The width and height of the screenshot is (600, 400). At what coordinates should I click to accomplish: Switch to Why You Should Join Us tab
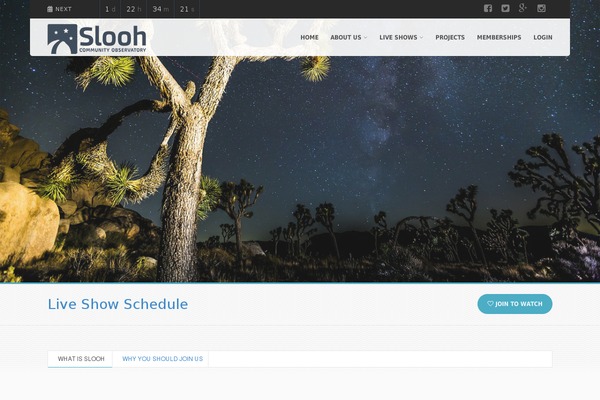(162, 359)
